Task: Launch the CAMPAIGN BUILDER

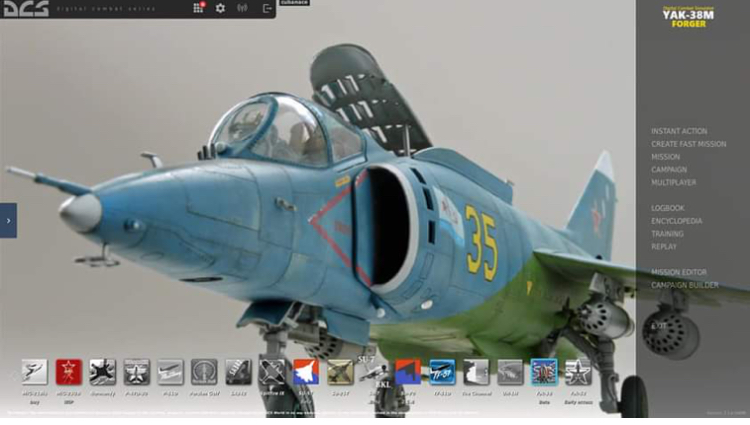Action: click(x=684, y=285)
